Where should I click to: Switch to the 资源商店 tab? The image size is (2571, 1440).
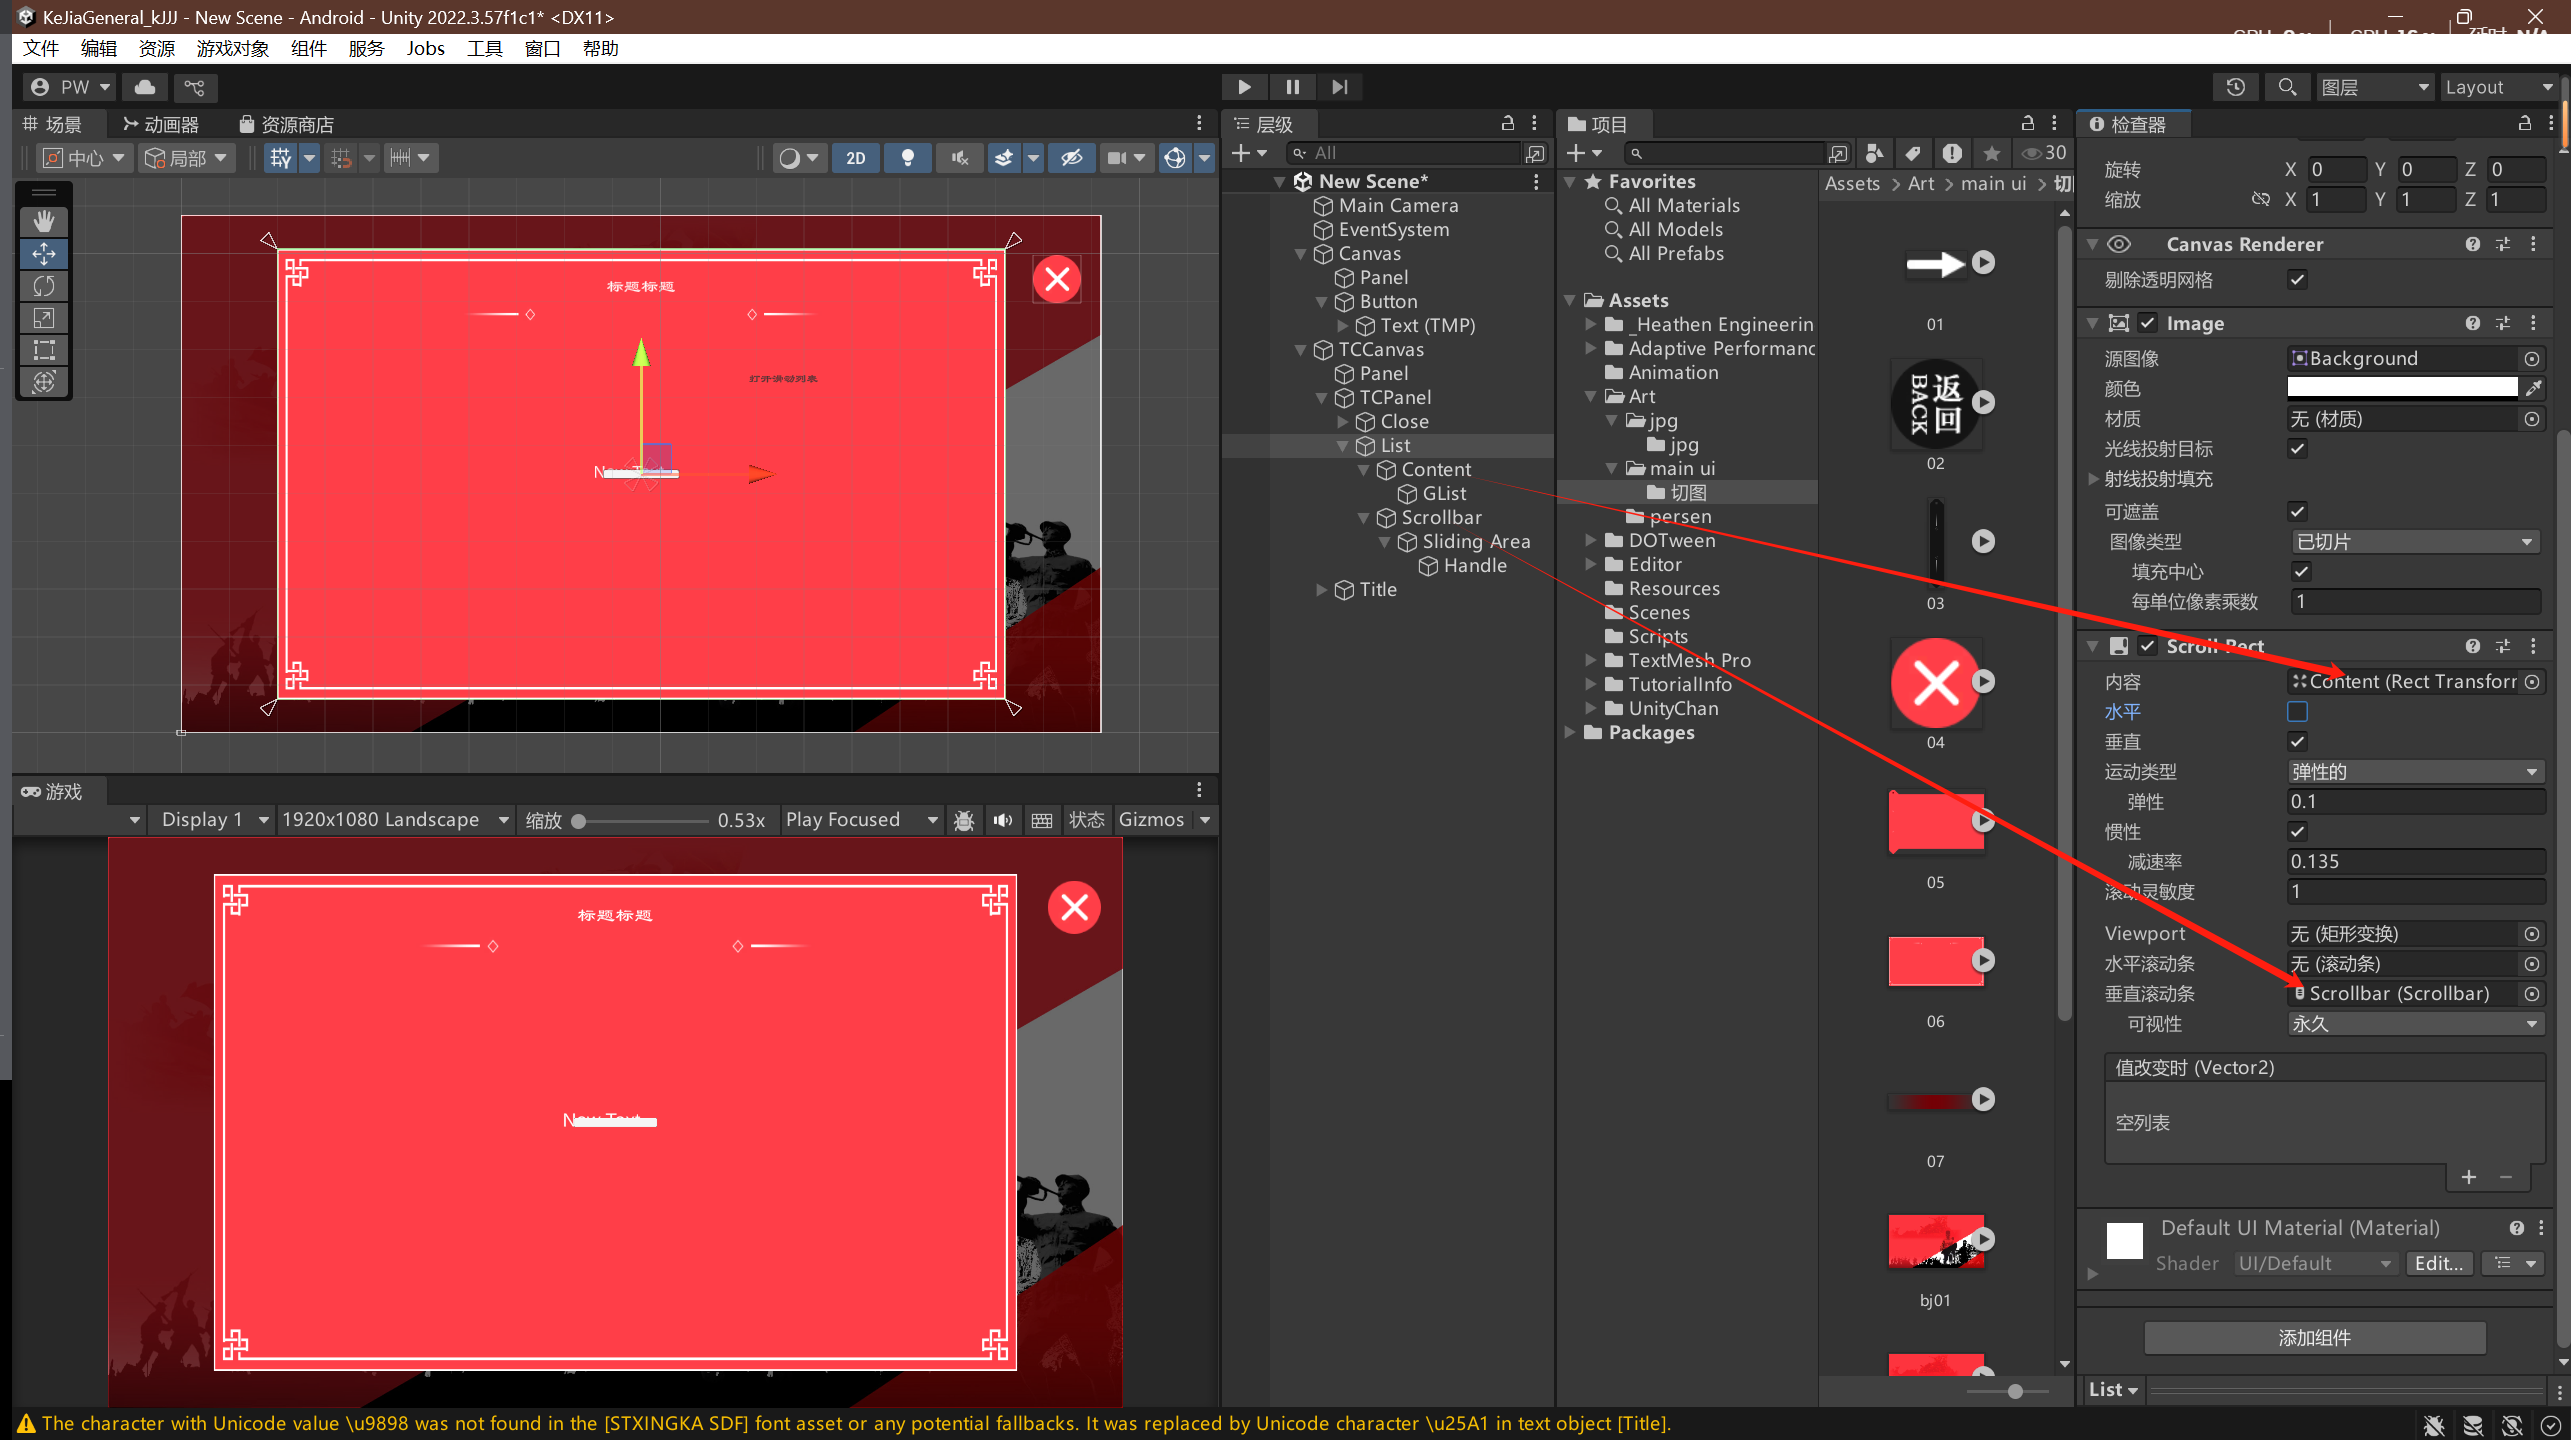(x=287, y=124)
